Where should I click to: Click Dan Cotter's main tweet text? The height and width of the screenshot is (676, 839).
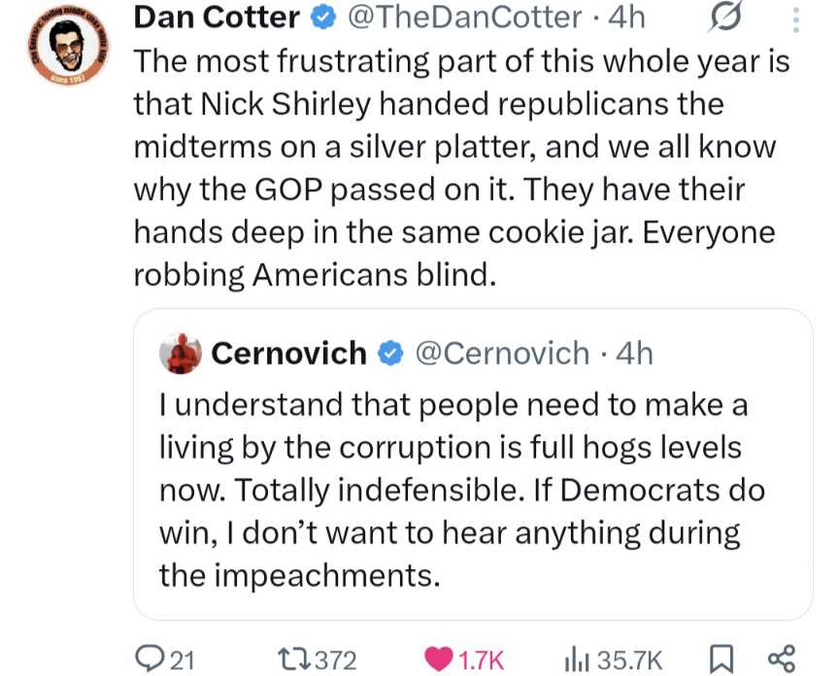460,168
